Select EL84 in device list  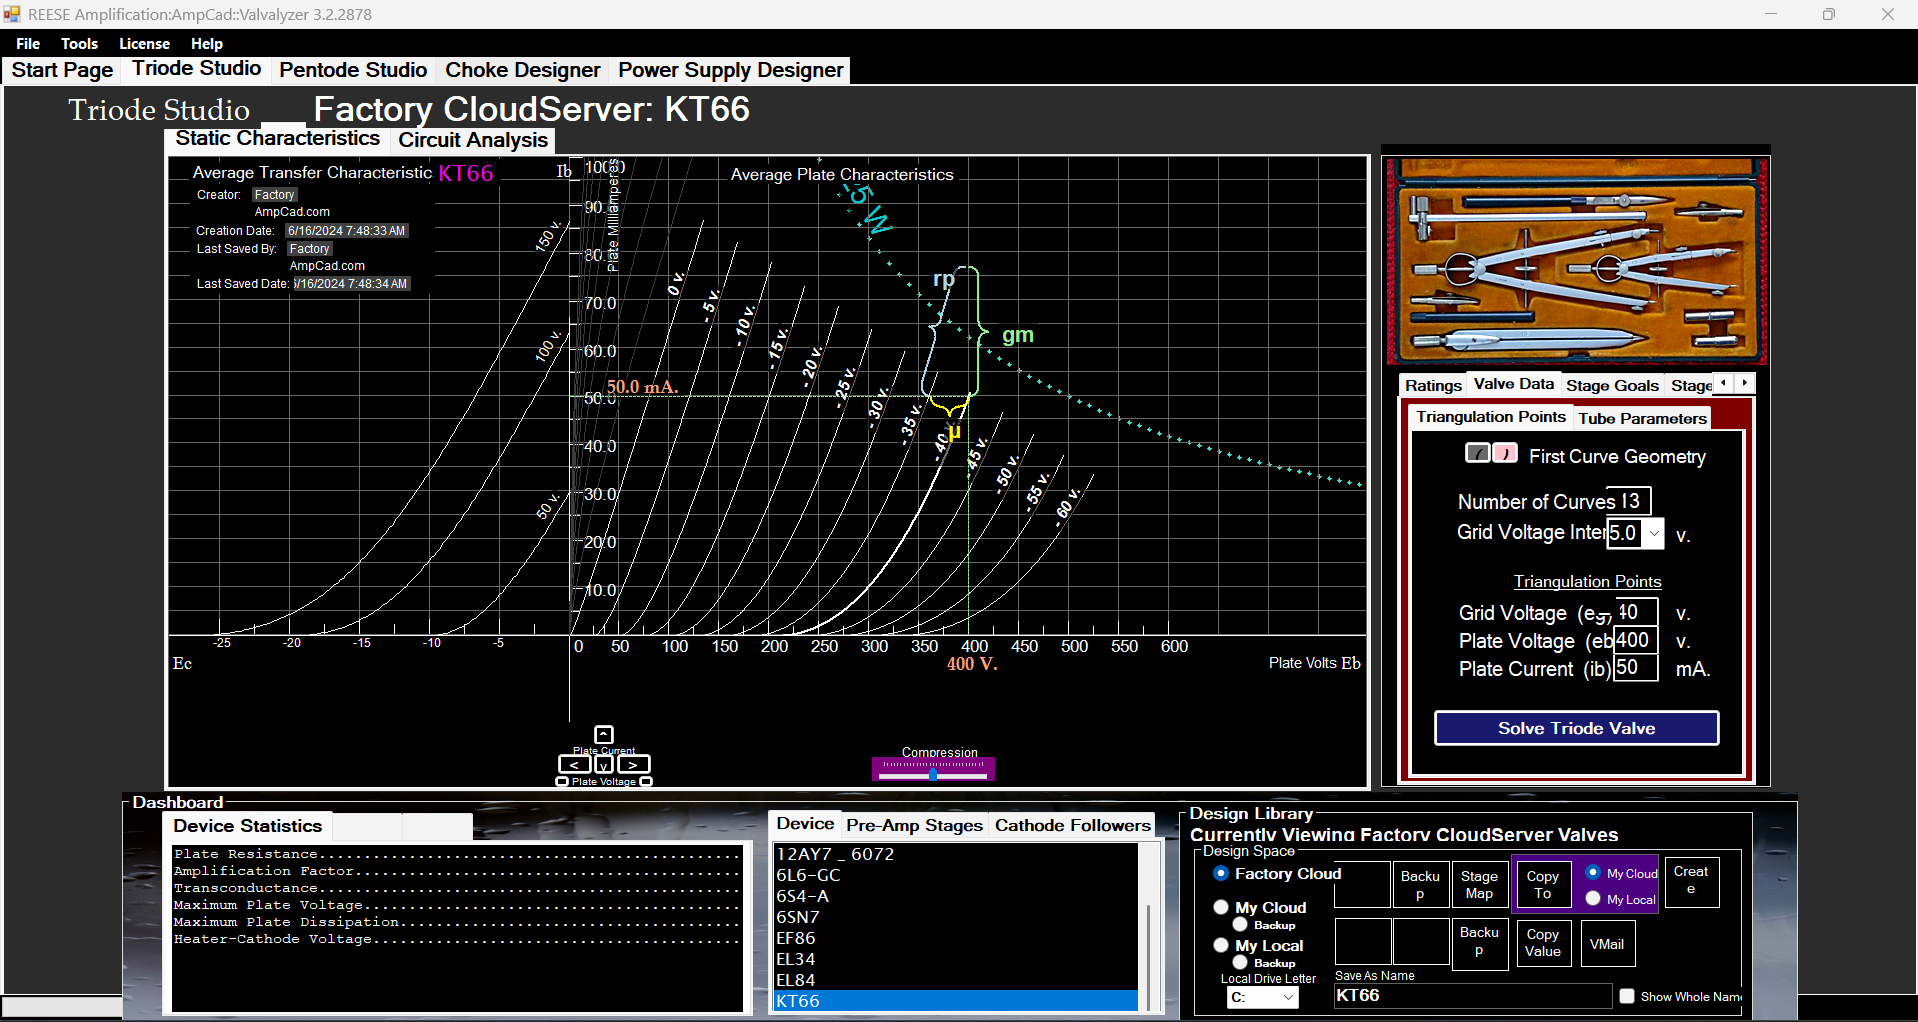coord(956,980)
